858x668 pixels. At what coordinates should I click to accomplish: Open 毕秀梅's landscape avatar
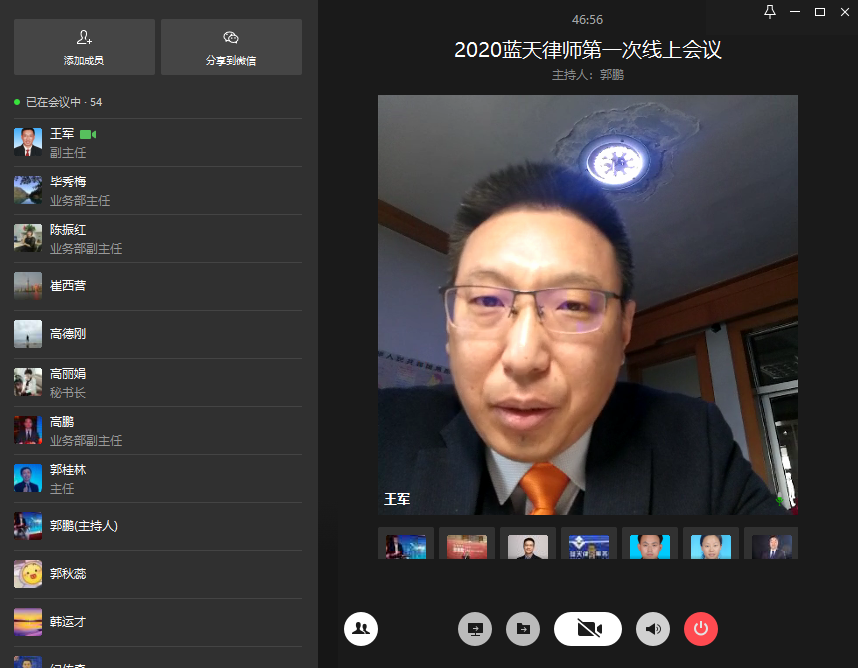[x=28, y=190]
